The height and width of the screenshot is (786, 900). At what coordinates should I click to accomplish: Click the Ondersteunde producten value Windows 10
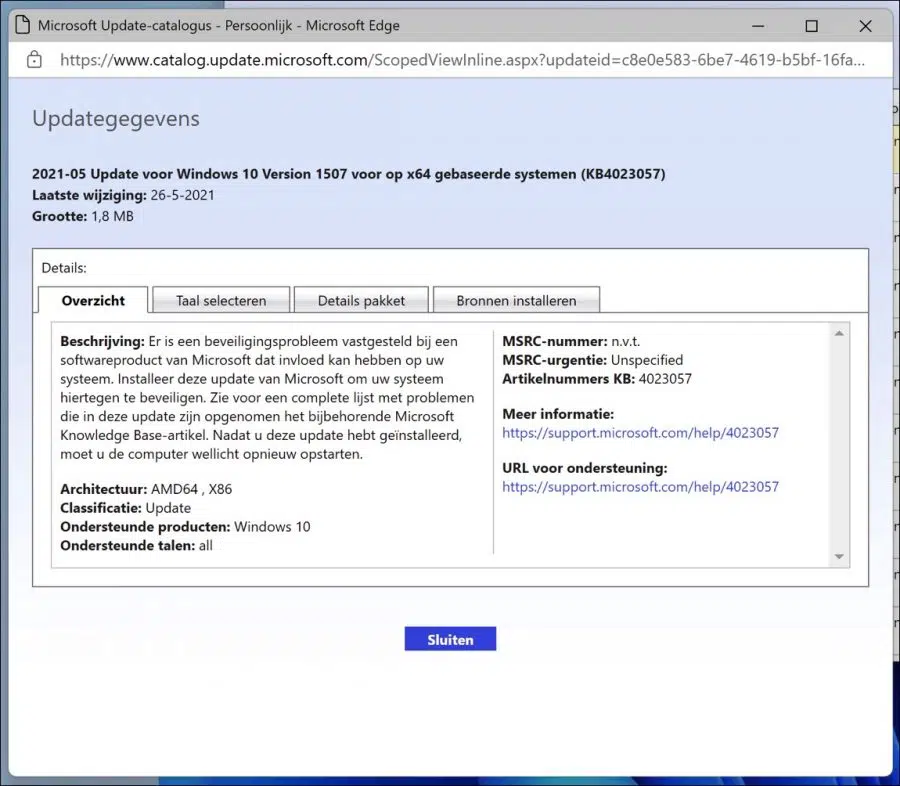coord(272,526)
